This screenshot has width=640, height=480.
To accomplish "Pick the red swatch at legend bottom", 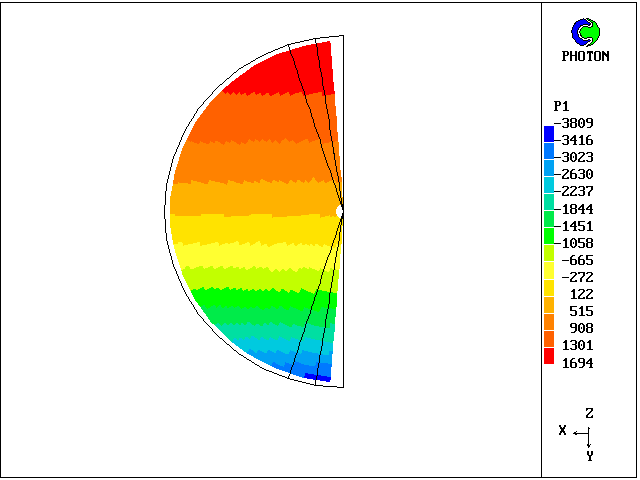I will (548, 356).
